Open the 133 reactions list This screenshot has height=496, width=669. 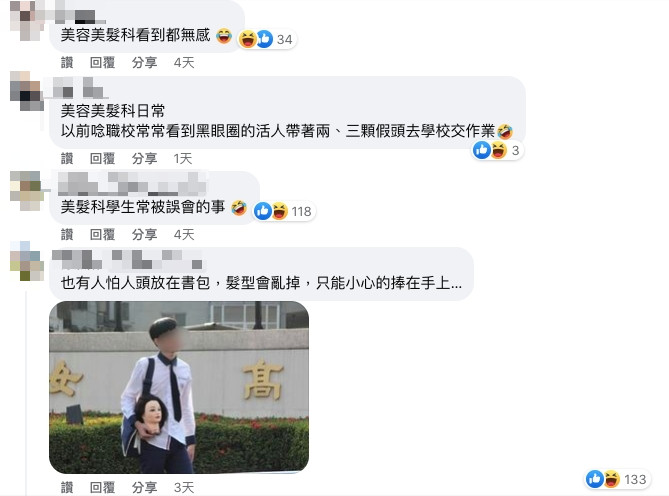pos(617,479)
